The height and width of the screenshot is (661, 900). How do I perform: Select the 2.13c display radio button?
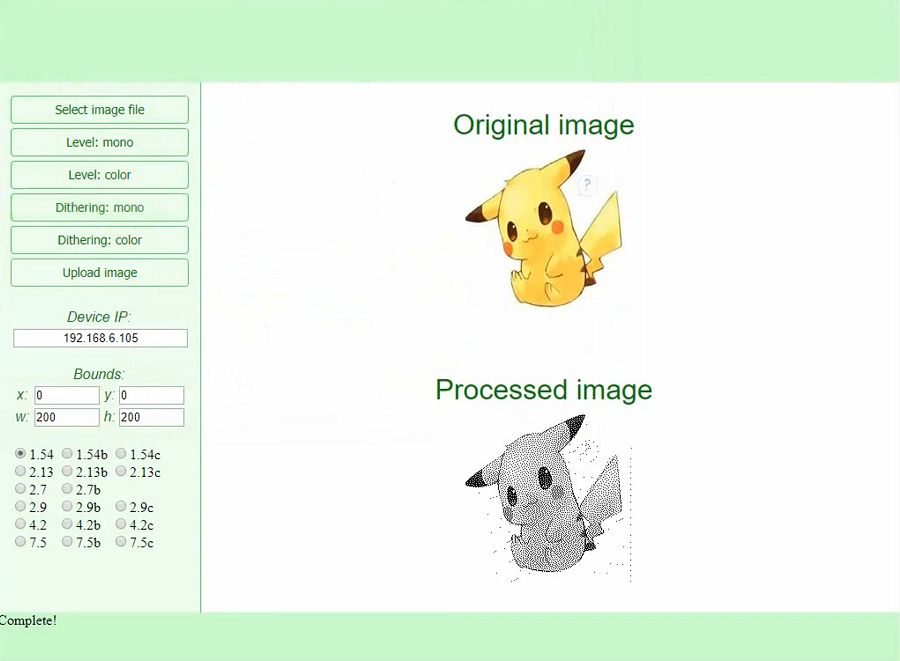[x=121, y=471]
